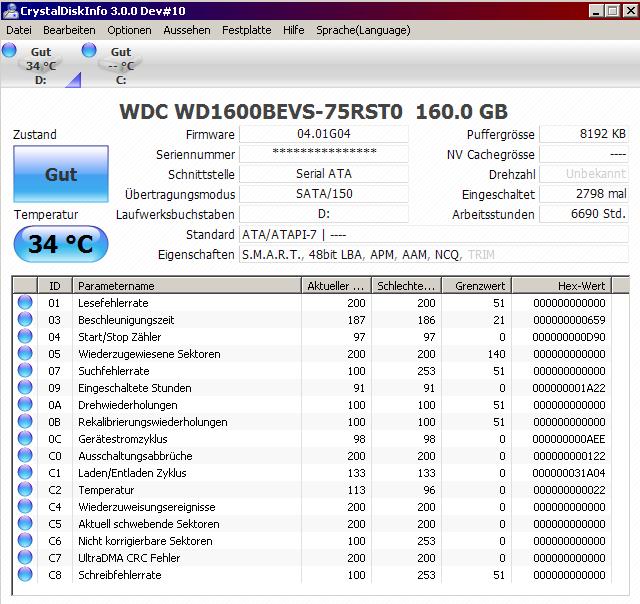The height and width of the screenshot is (604, 640).
Task: Click status orb of Wiederzugewiesene Sektoren row
Action: coord(25,353)
